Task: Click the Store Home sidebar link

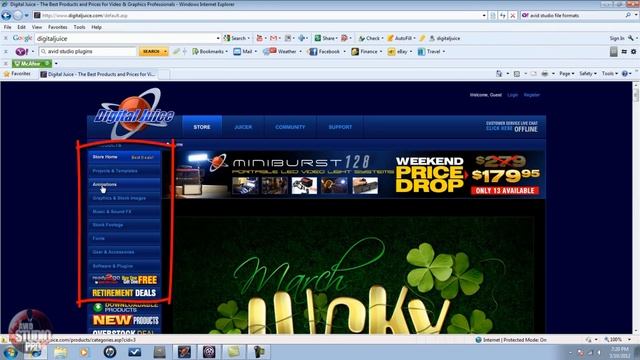Action: [x=105, y=157]
